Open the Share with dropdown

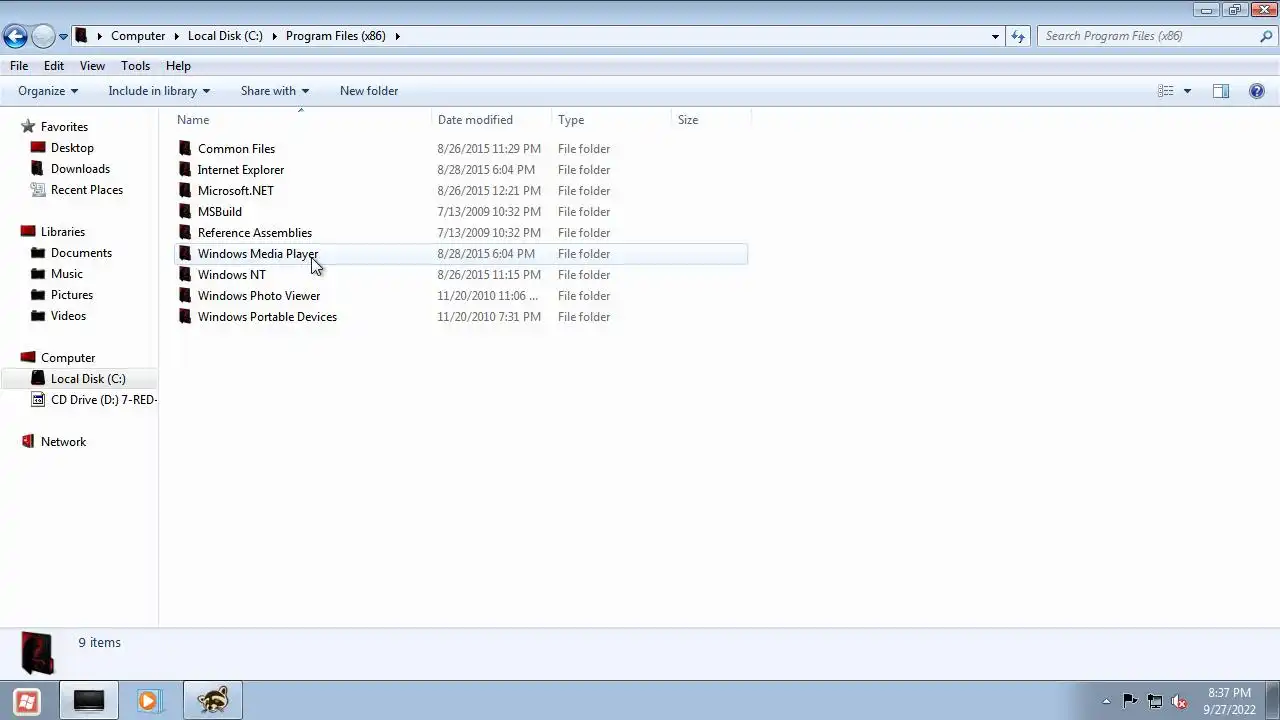coord(275,91)
